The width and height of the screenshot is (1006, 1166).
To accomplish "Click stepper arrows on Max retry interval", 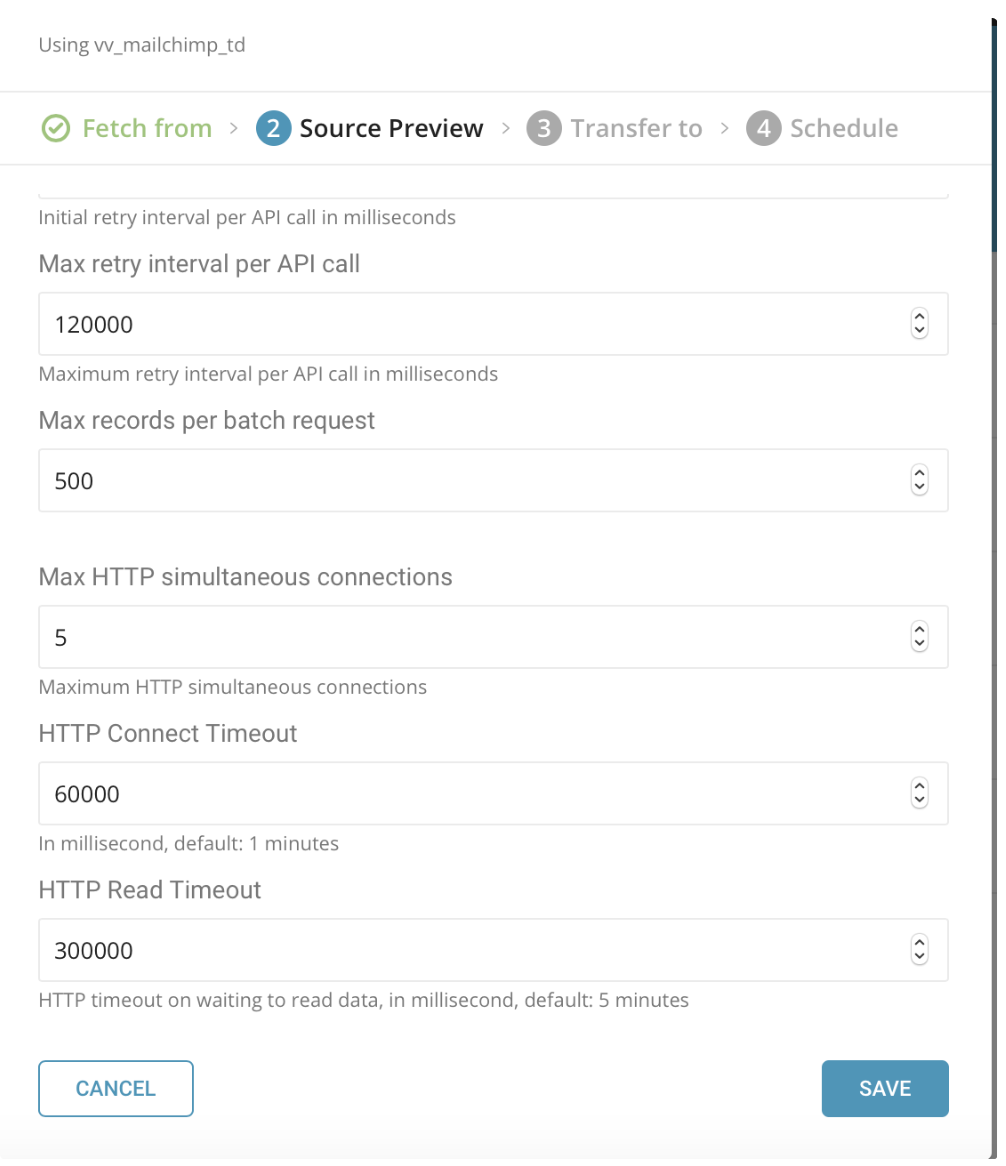I will pos(920,324).
